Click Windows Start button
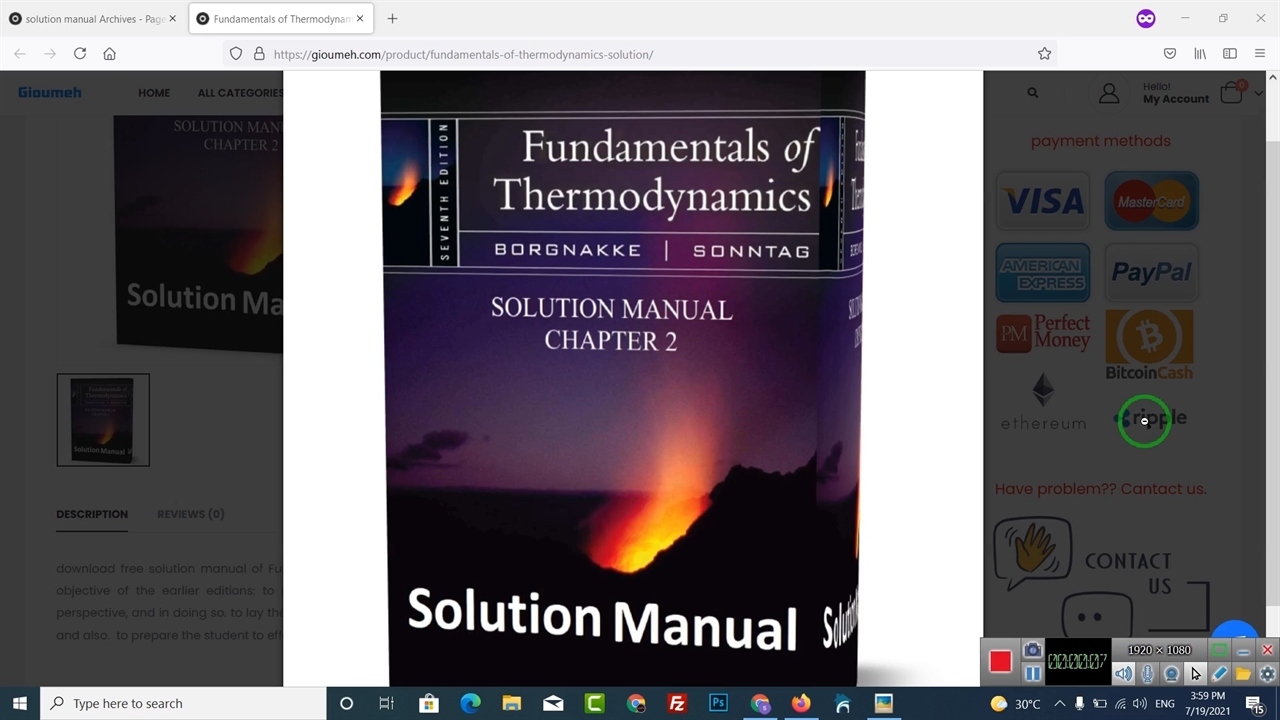Viewport: 1280px width, 720px height. pos(20,703)
